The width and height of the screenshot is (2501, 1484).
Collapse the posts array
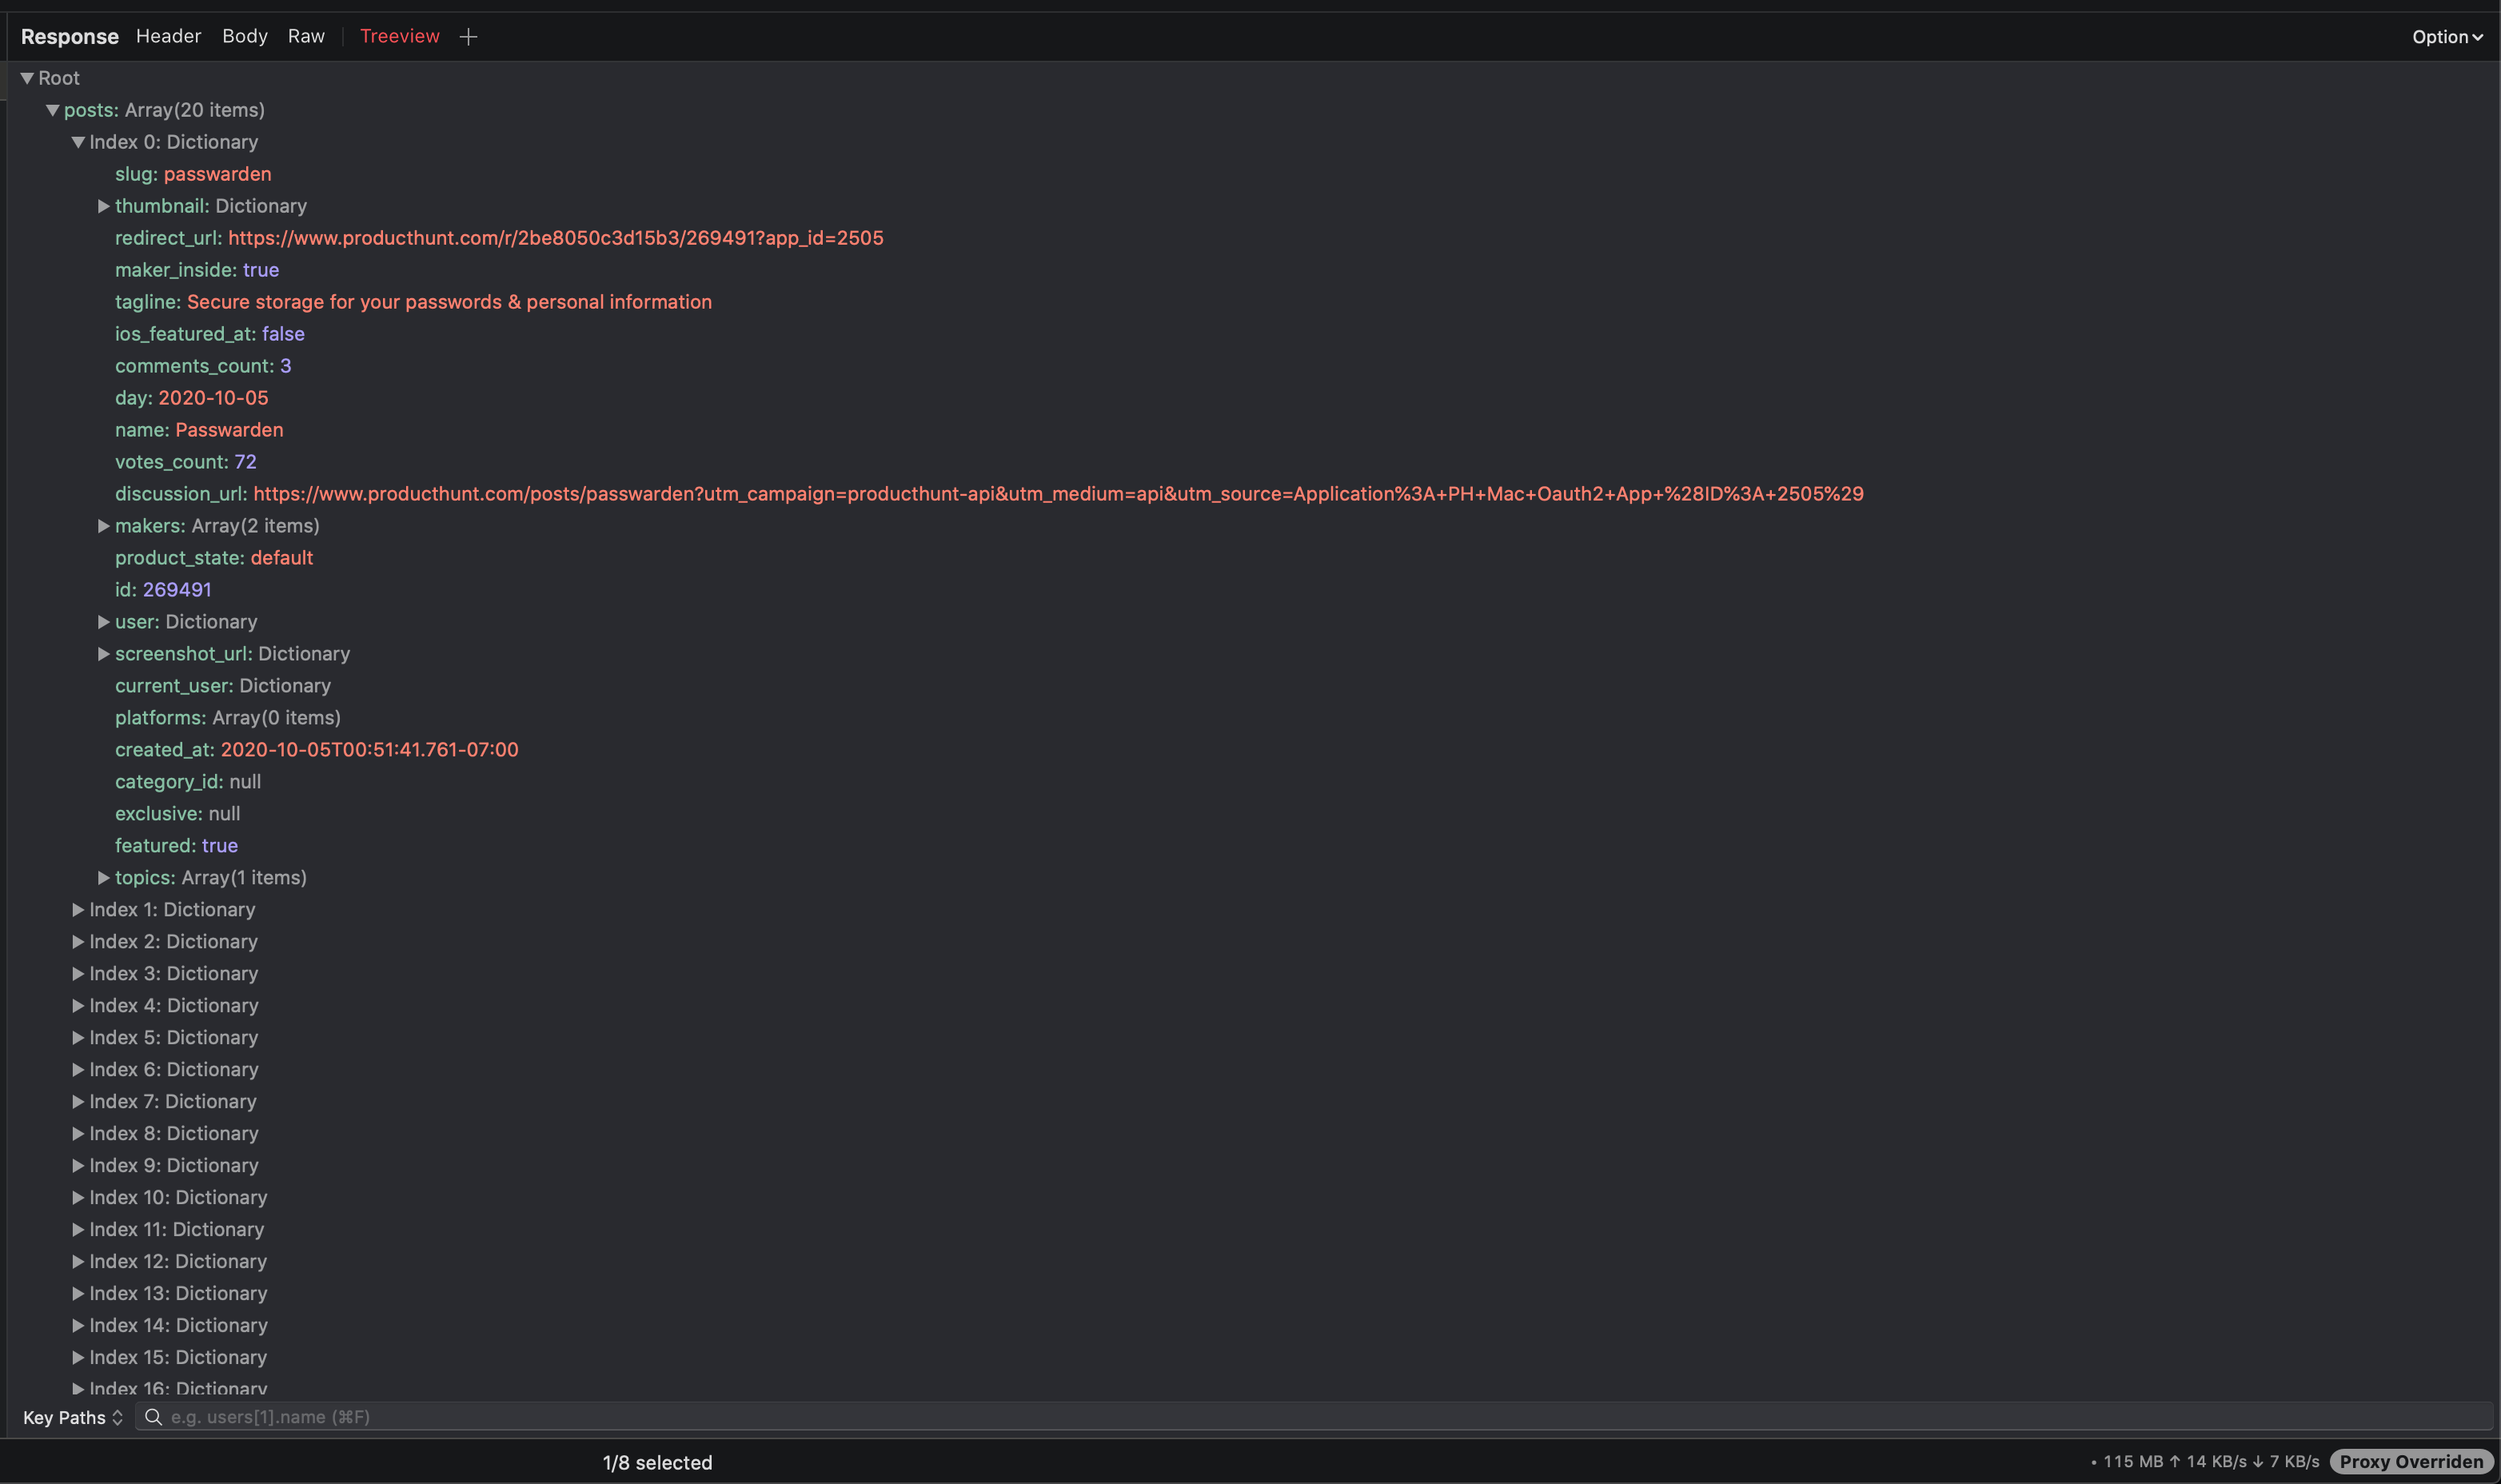[52, 110]
